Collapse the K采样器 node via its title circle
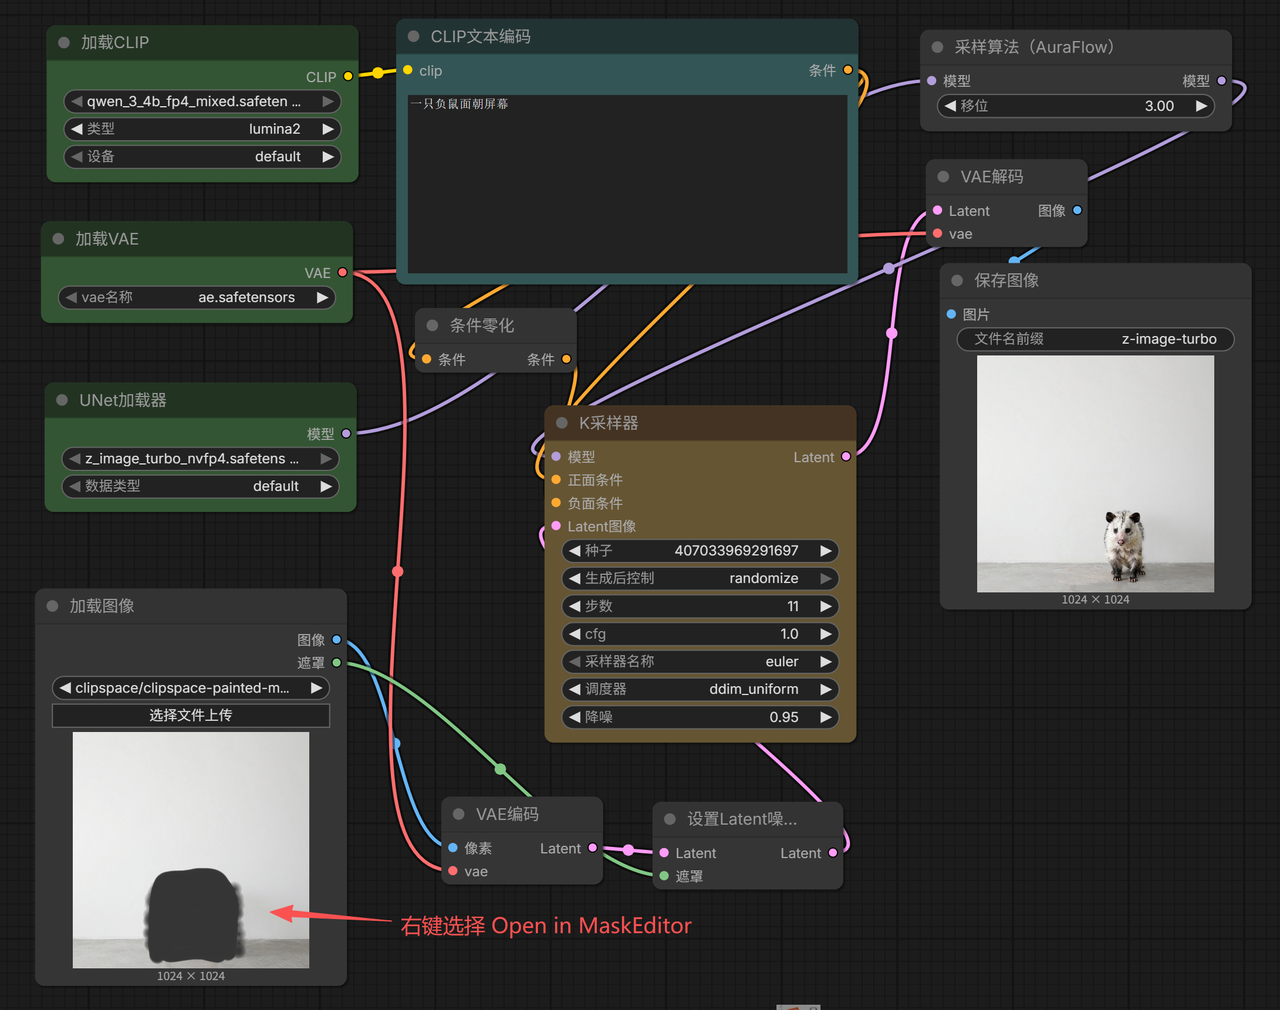The height and width of the screenshot is (1010, 1280). coord(561,422)
